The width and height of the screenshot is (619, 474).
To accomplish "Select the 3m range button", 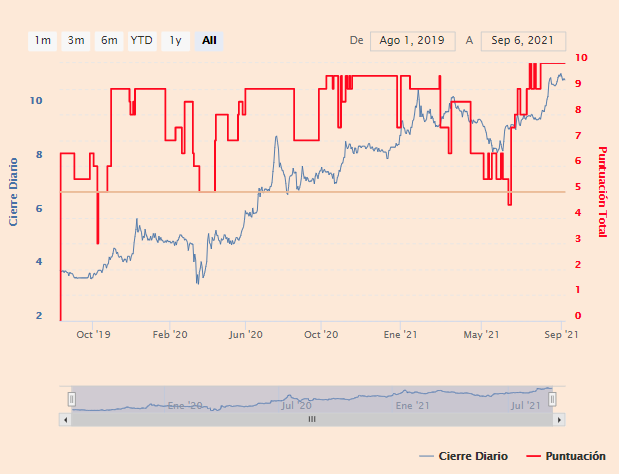I will coord(76,41).
